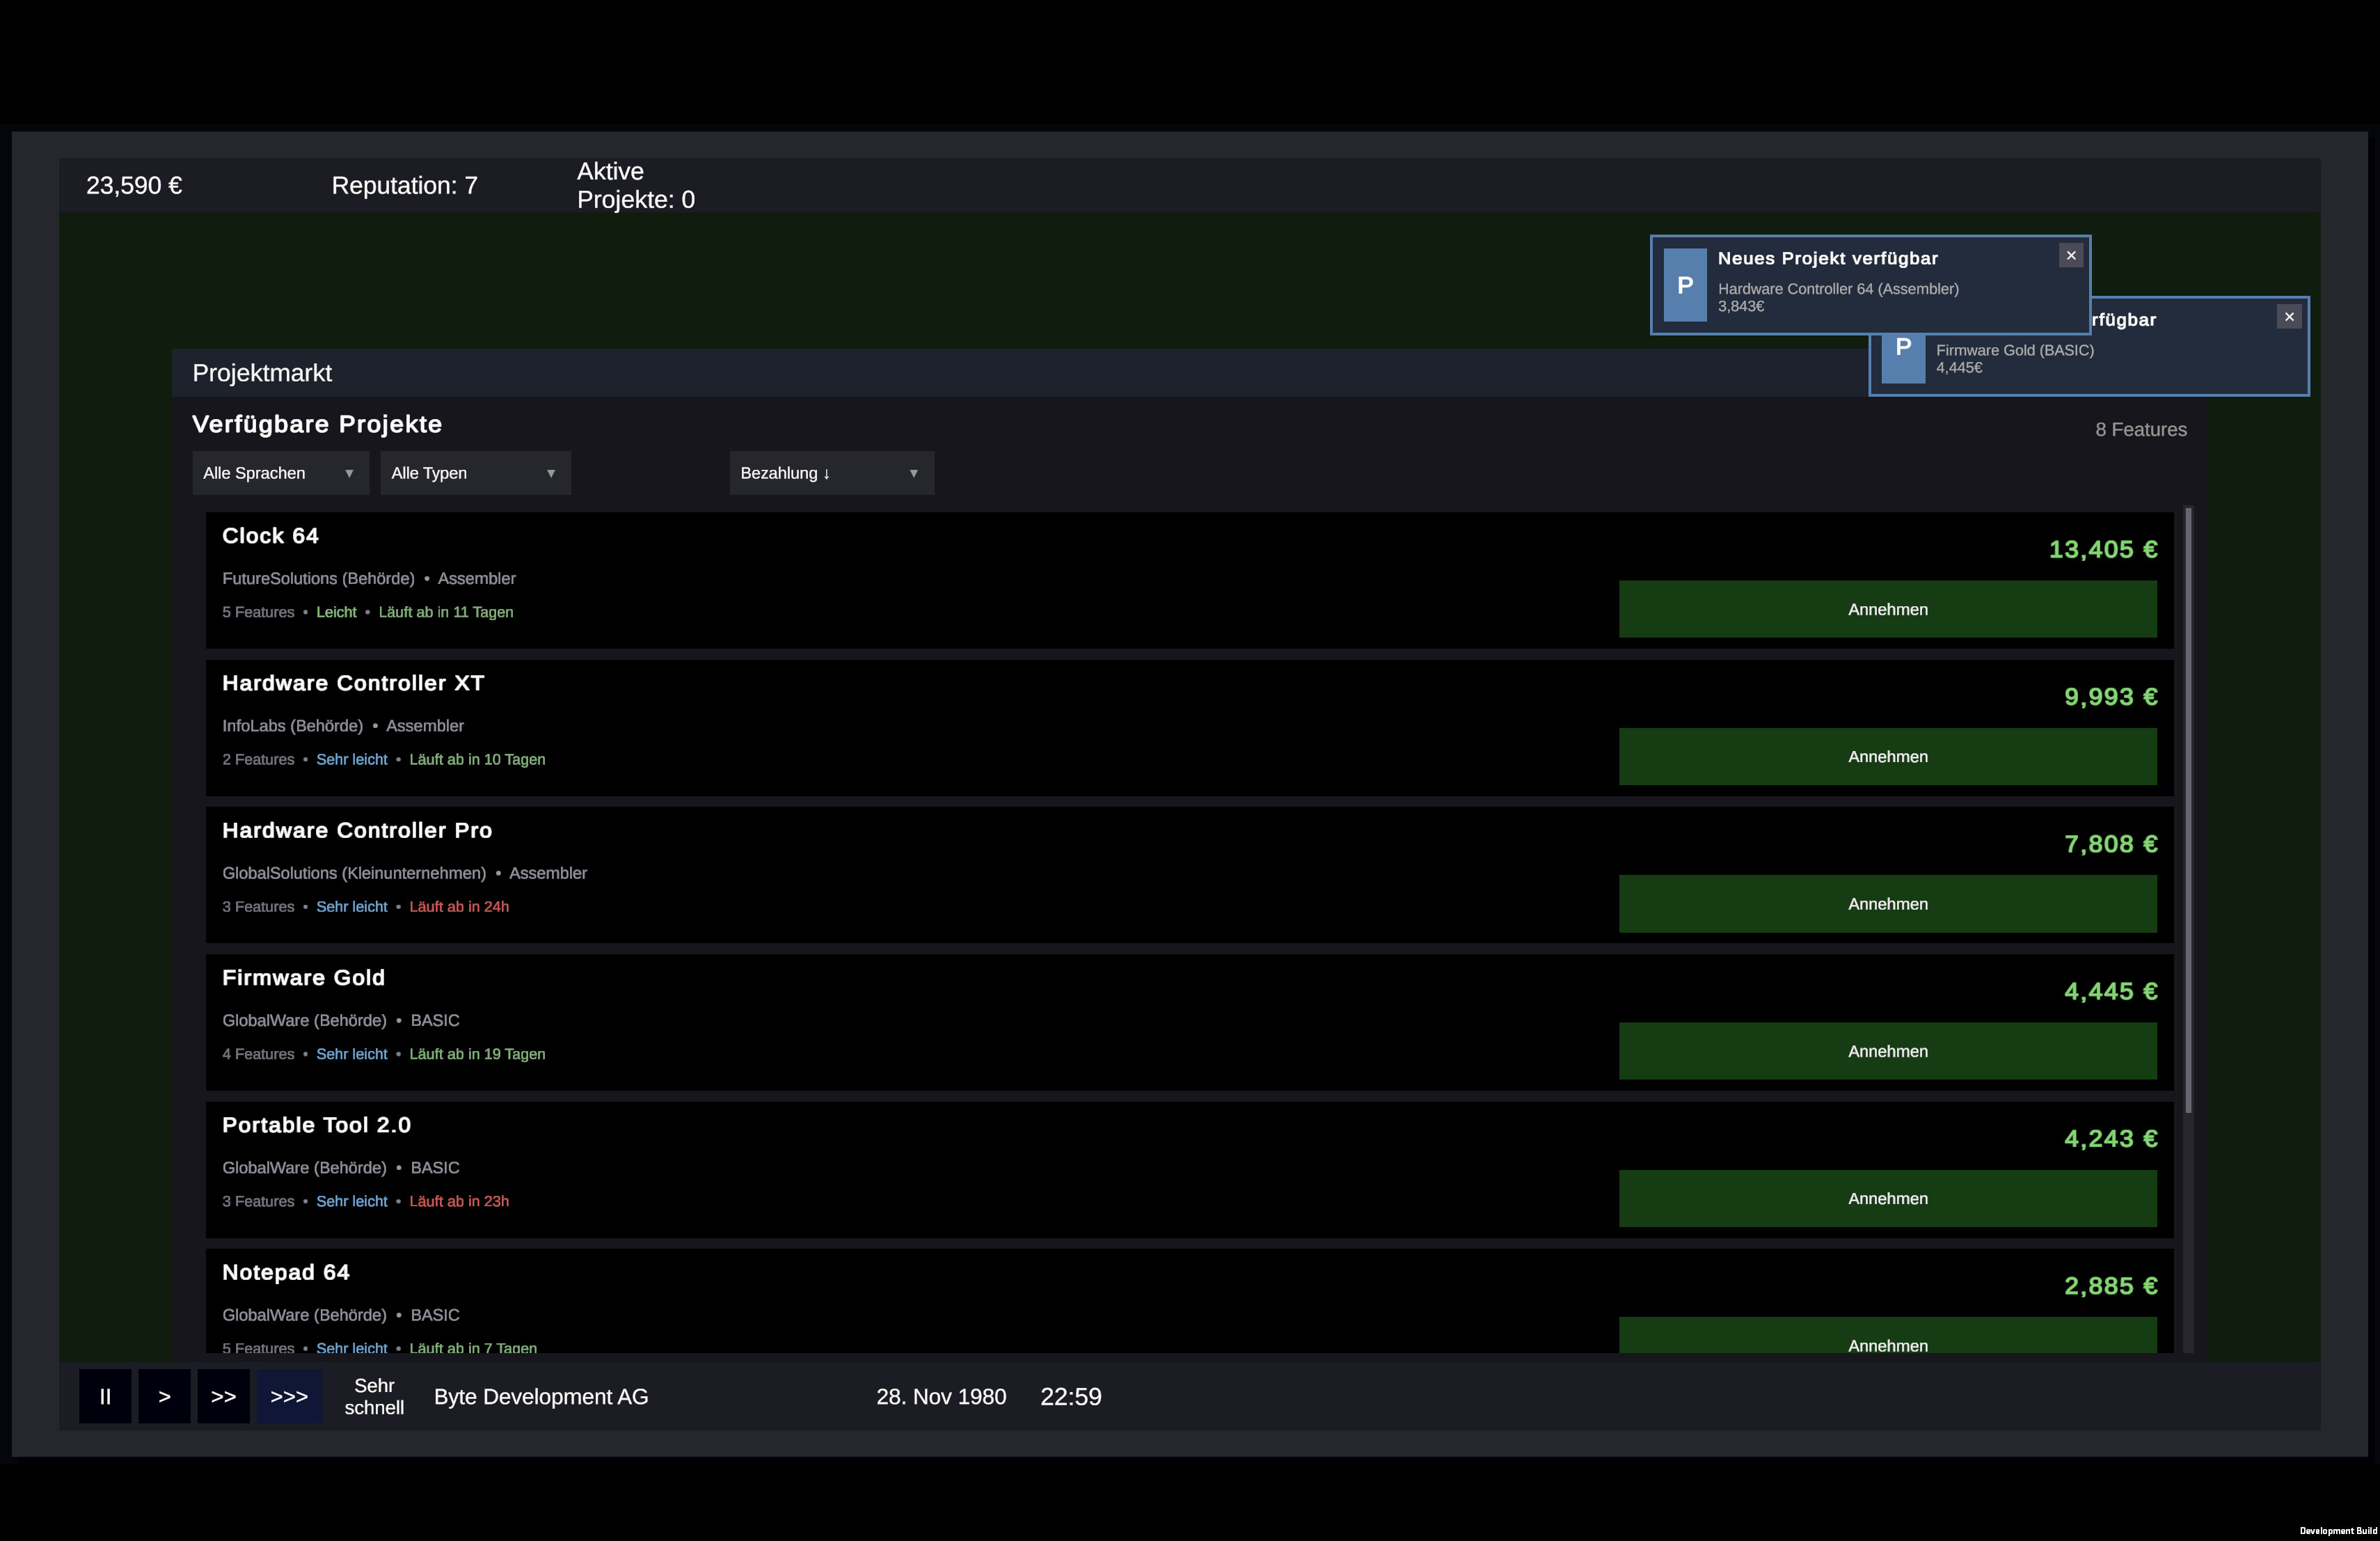Image resolution: width=2380 pixels, height=1541 pixels.
Task: Activate triple-arrow maximum speed
Action: 288,1396
